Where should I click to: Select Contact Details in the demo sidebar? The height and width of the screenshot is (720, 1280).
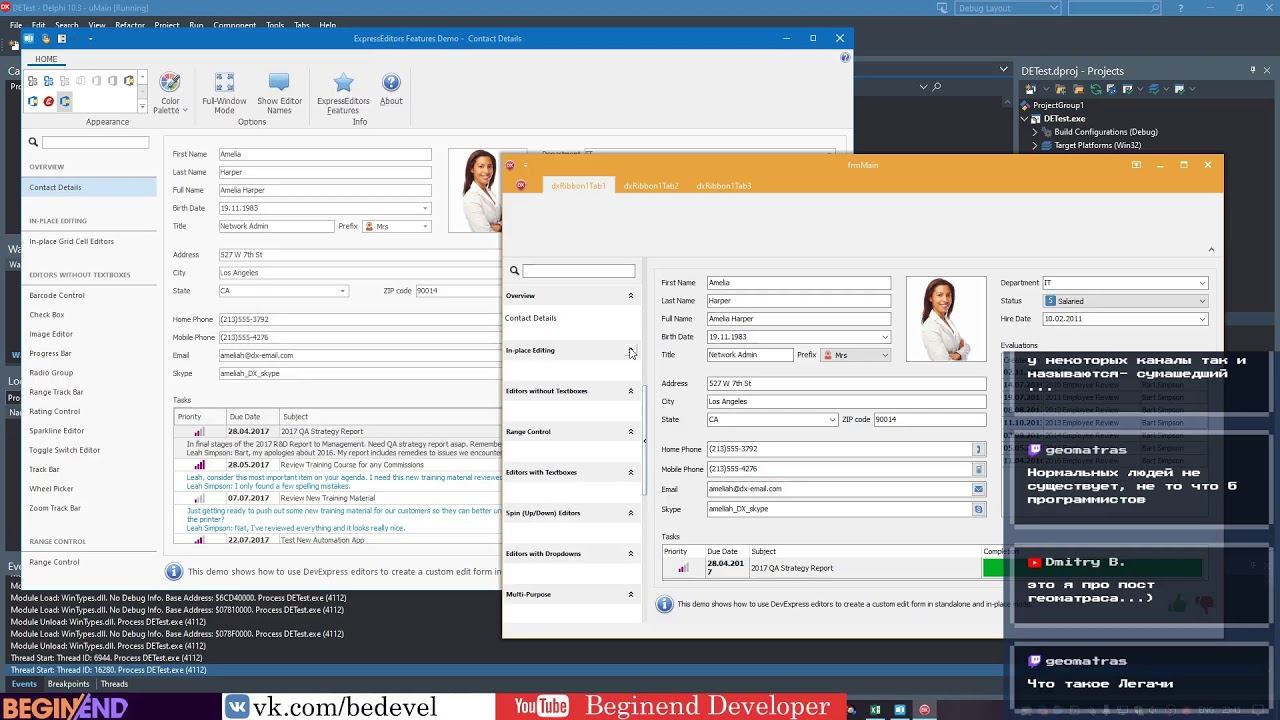[89, 187]
